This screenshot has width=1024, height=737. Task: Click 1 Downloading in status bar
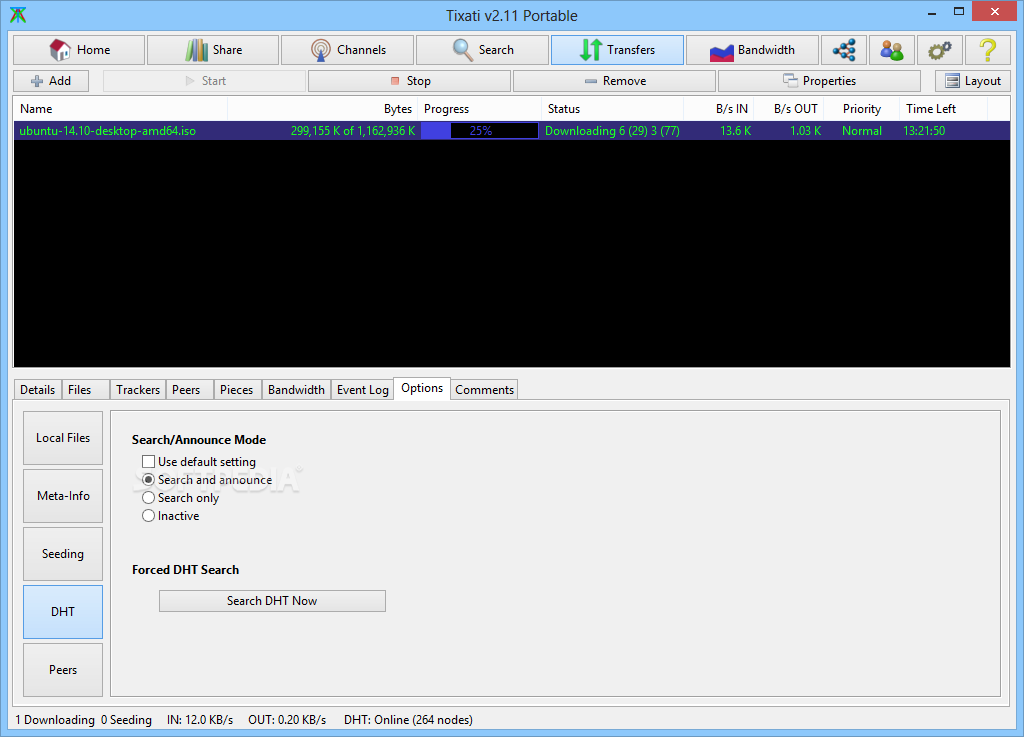click(55, 720)
